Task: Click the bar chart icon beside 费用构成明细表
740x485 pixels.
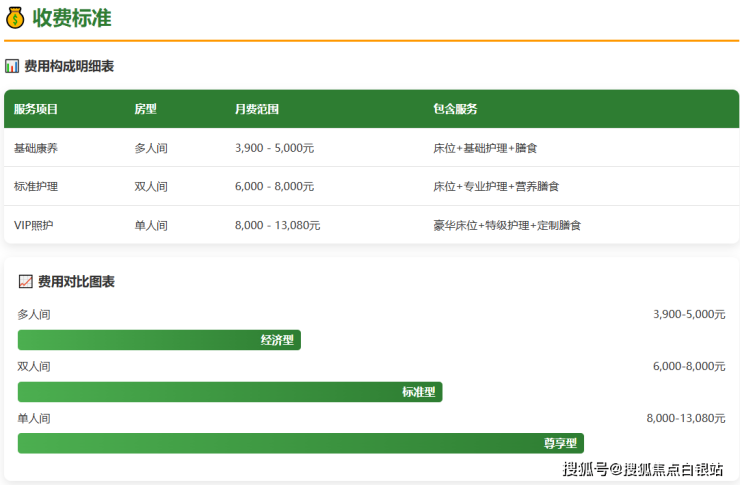Action: tap(12, 66)
